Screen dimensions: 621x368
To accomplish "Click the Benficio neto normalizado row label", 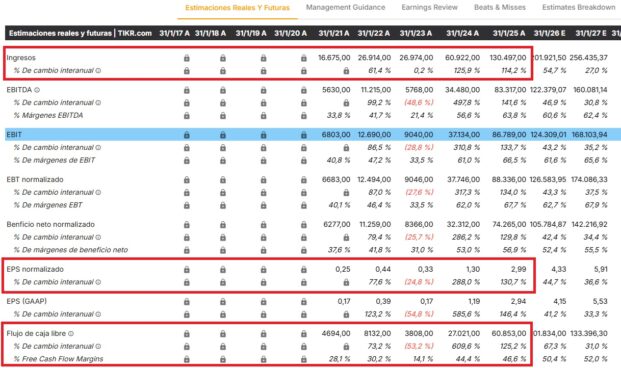I will [x=51, y=225].
